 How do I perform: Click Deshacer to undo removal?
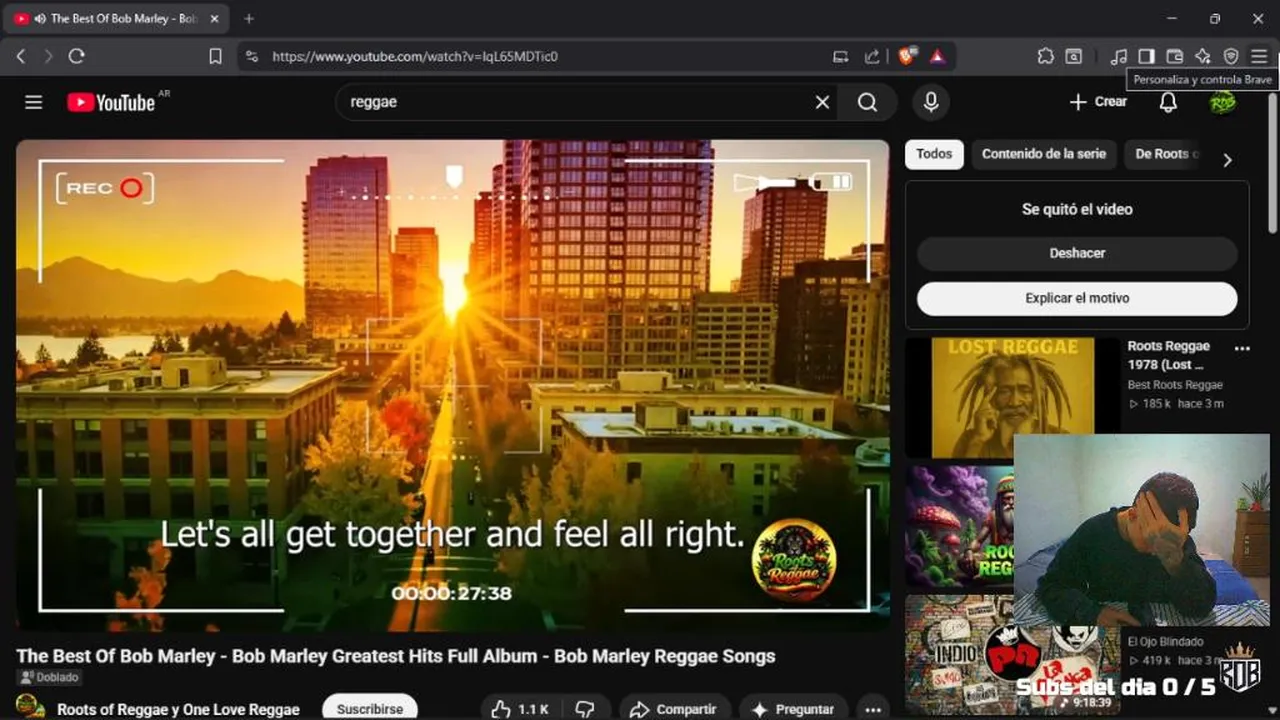click(1077, 253)
